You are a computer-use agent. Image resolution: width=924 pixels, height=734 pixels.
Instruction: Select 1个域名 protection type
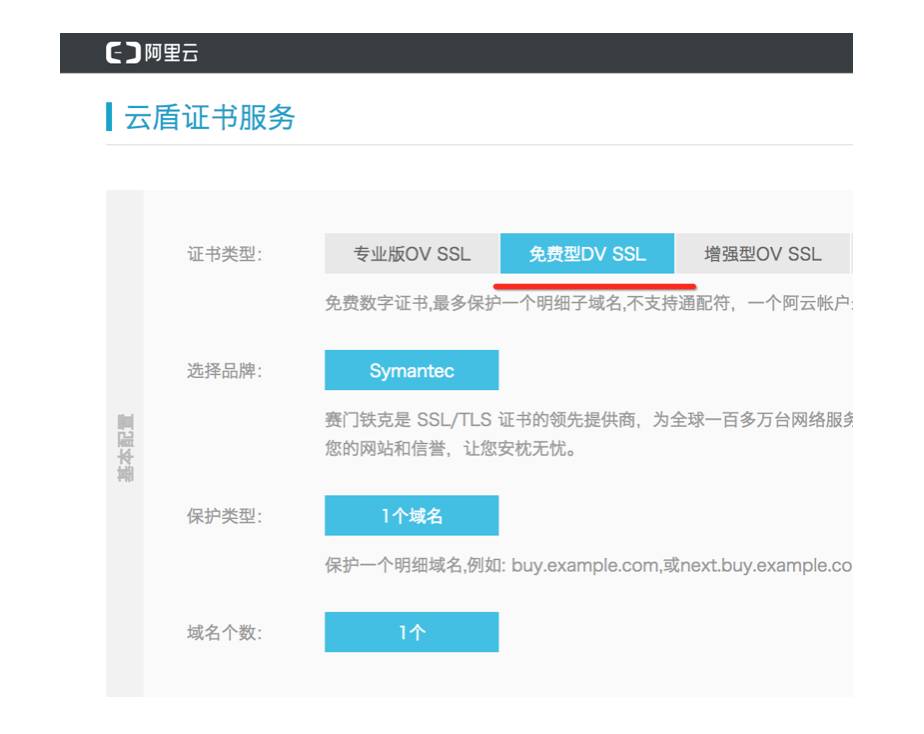coord(411,516)
